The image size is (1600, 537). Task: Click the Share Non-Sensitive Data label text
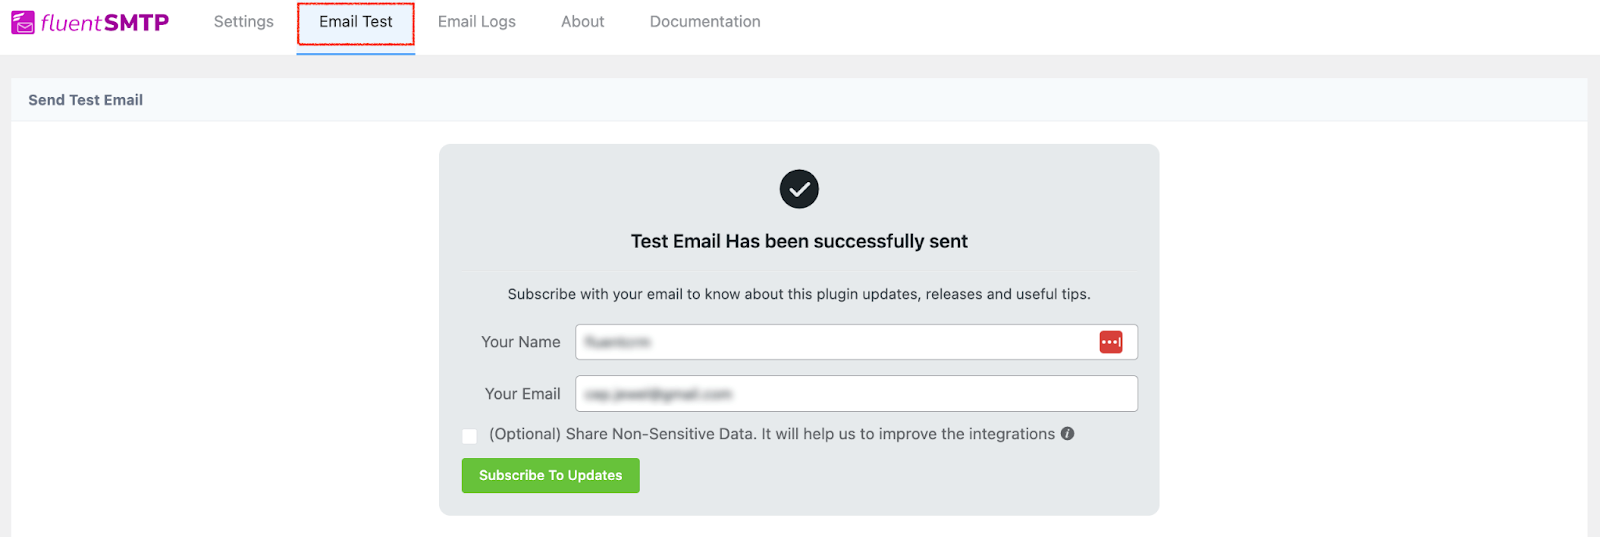(771, 434)
